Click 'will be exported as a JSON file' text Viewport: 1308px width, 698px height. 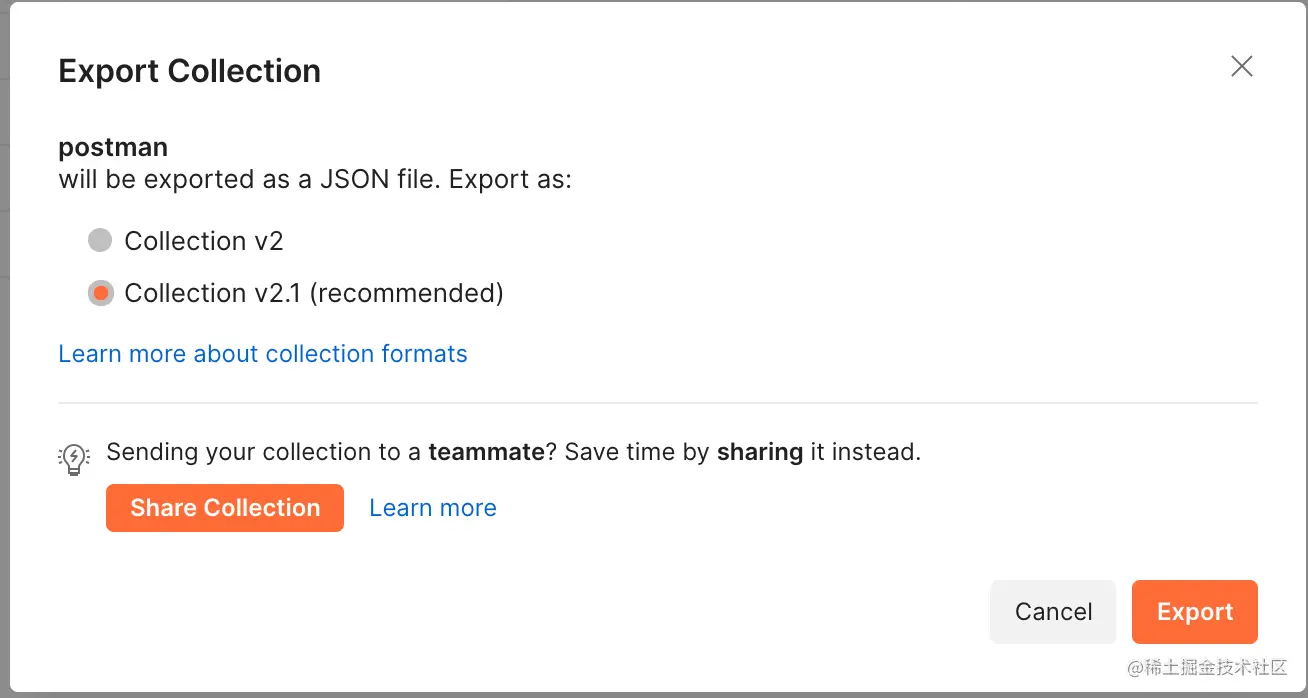[250, 180]
